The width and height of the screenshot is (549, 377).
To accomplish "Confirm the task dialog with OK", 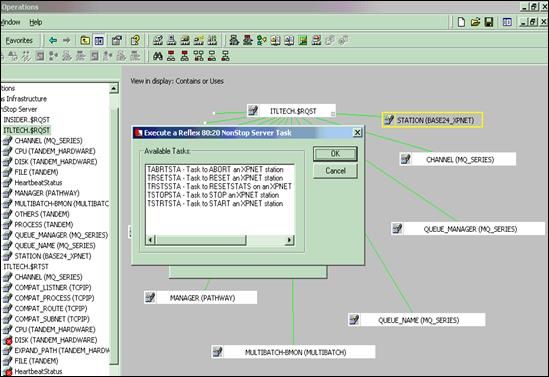I will pos(335,154).
